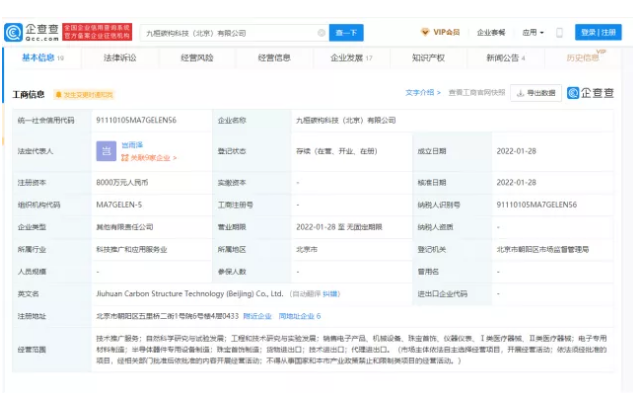Select 北京市朝阳区市场监督管理局 registrar value

(543, 249)
